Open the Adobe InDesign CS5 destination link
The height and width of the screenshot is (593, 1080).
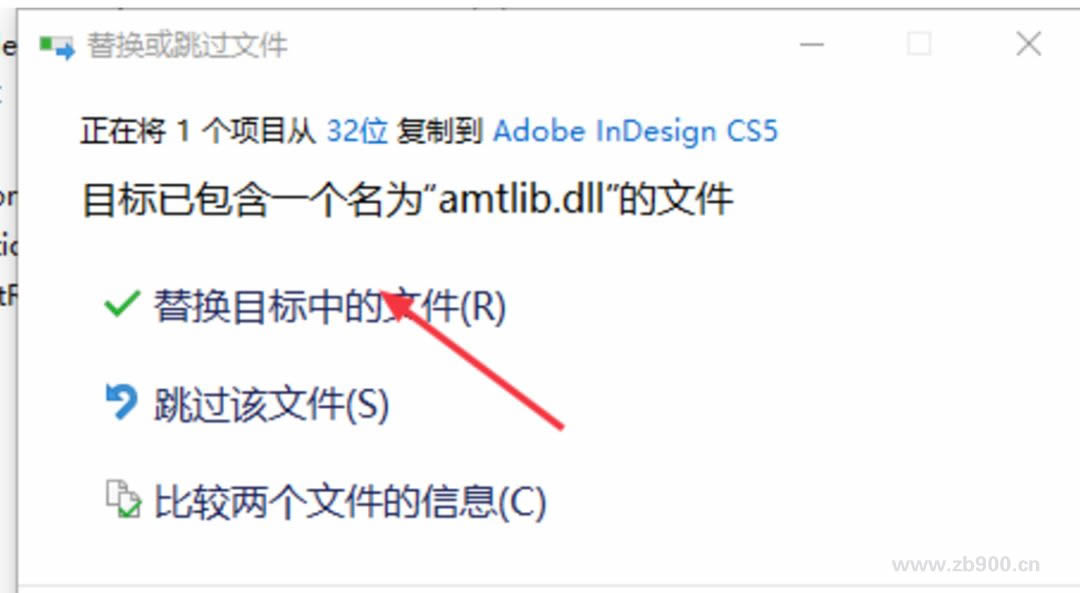point(635,131)
